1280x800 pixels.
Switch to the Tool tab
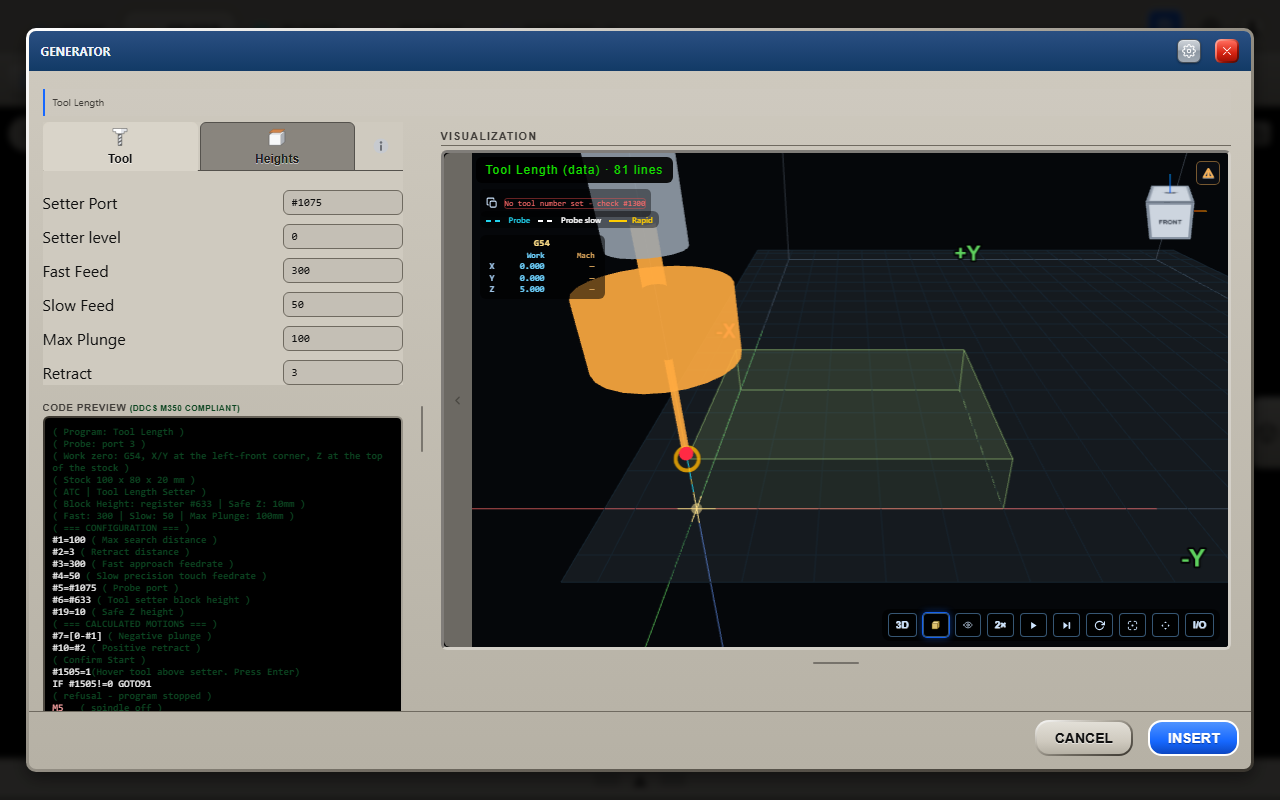coord(121,146)
